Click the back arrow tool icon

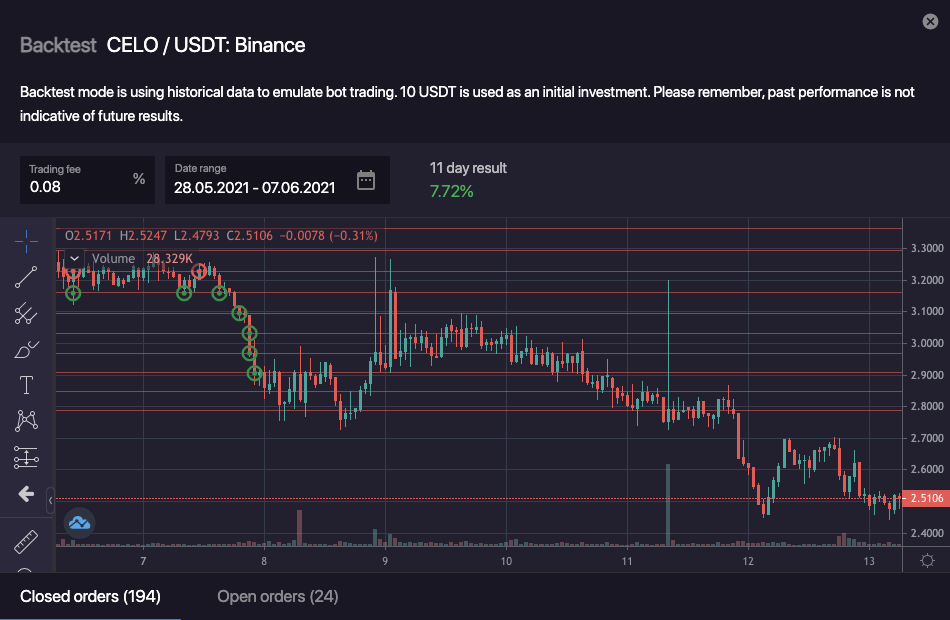tap(26, 494)
